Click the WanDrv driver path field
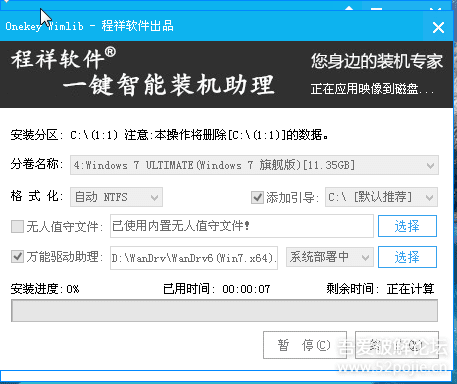457x384 pixels. [194, 258]
